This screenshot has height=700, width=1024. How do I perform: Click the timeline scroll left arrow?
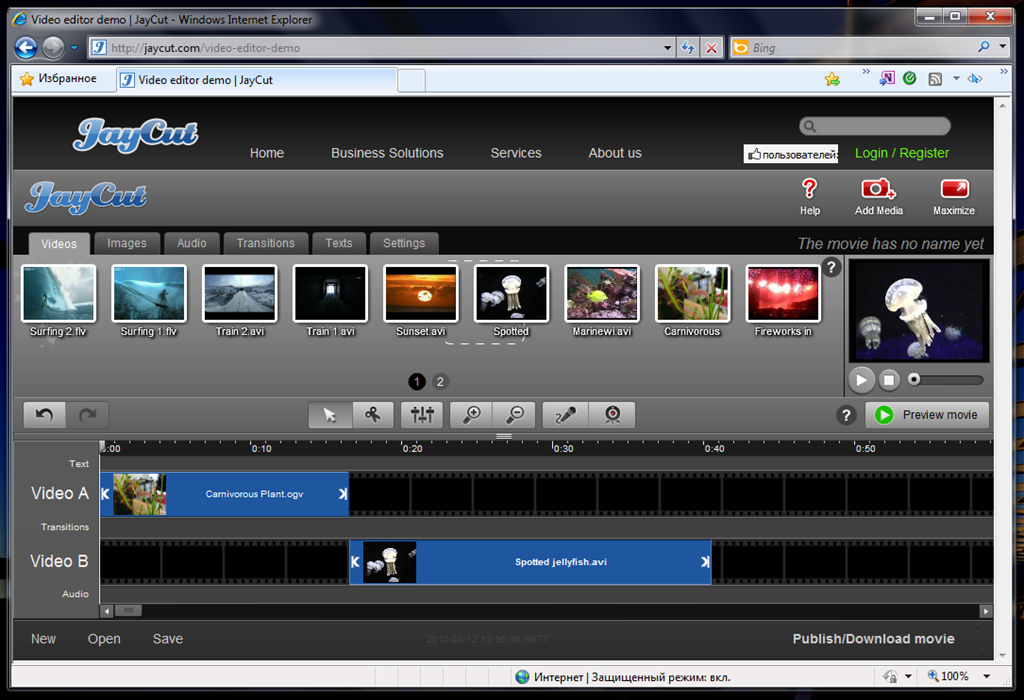coord(107,611)
